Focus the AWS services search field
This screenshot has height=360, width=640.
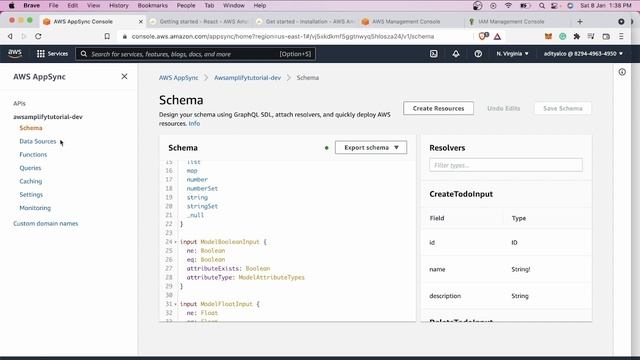pyautogui.click(x=195, y=54)
